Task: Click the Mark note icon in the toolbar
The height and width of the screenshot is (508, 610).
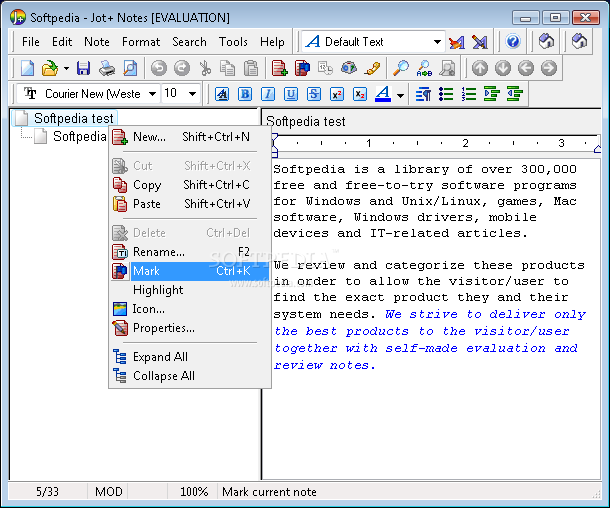Action: tap(302, 68)
